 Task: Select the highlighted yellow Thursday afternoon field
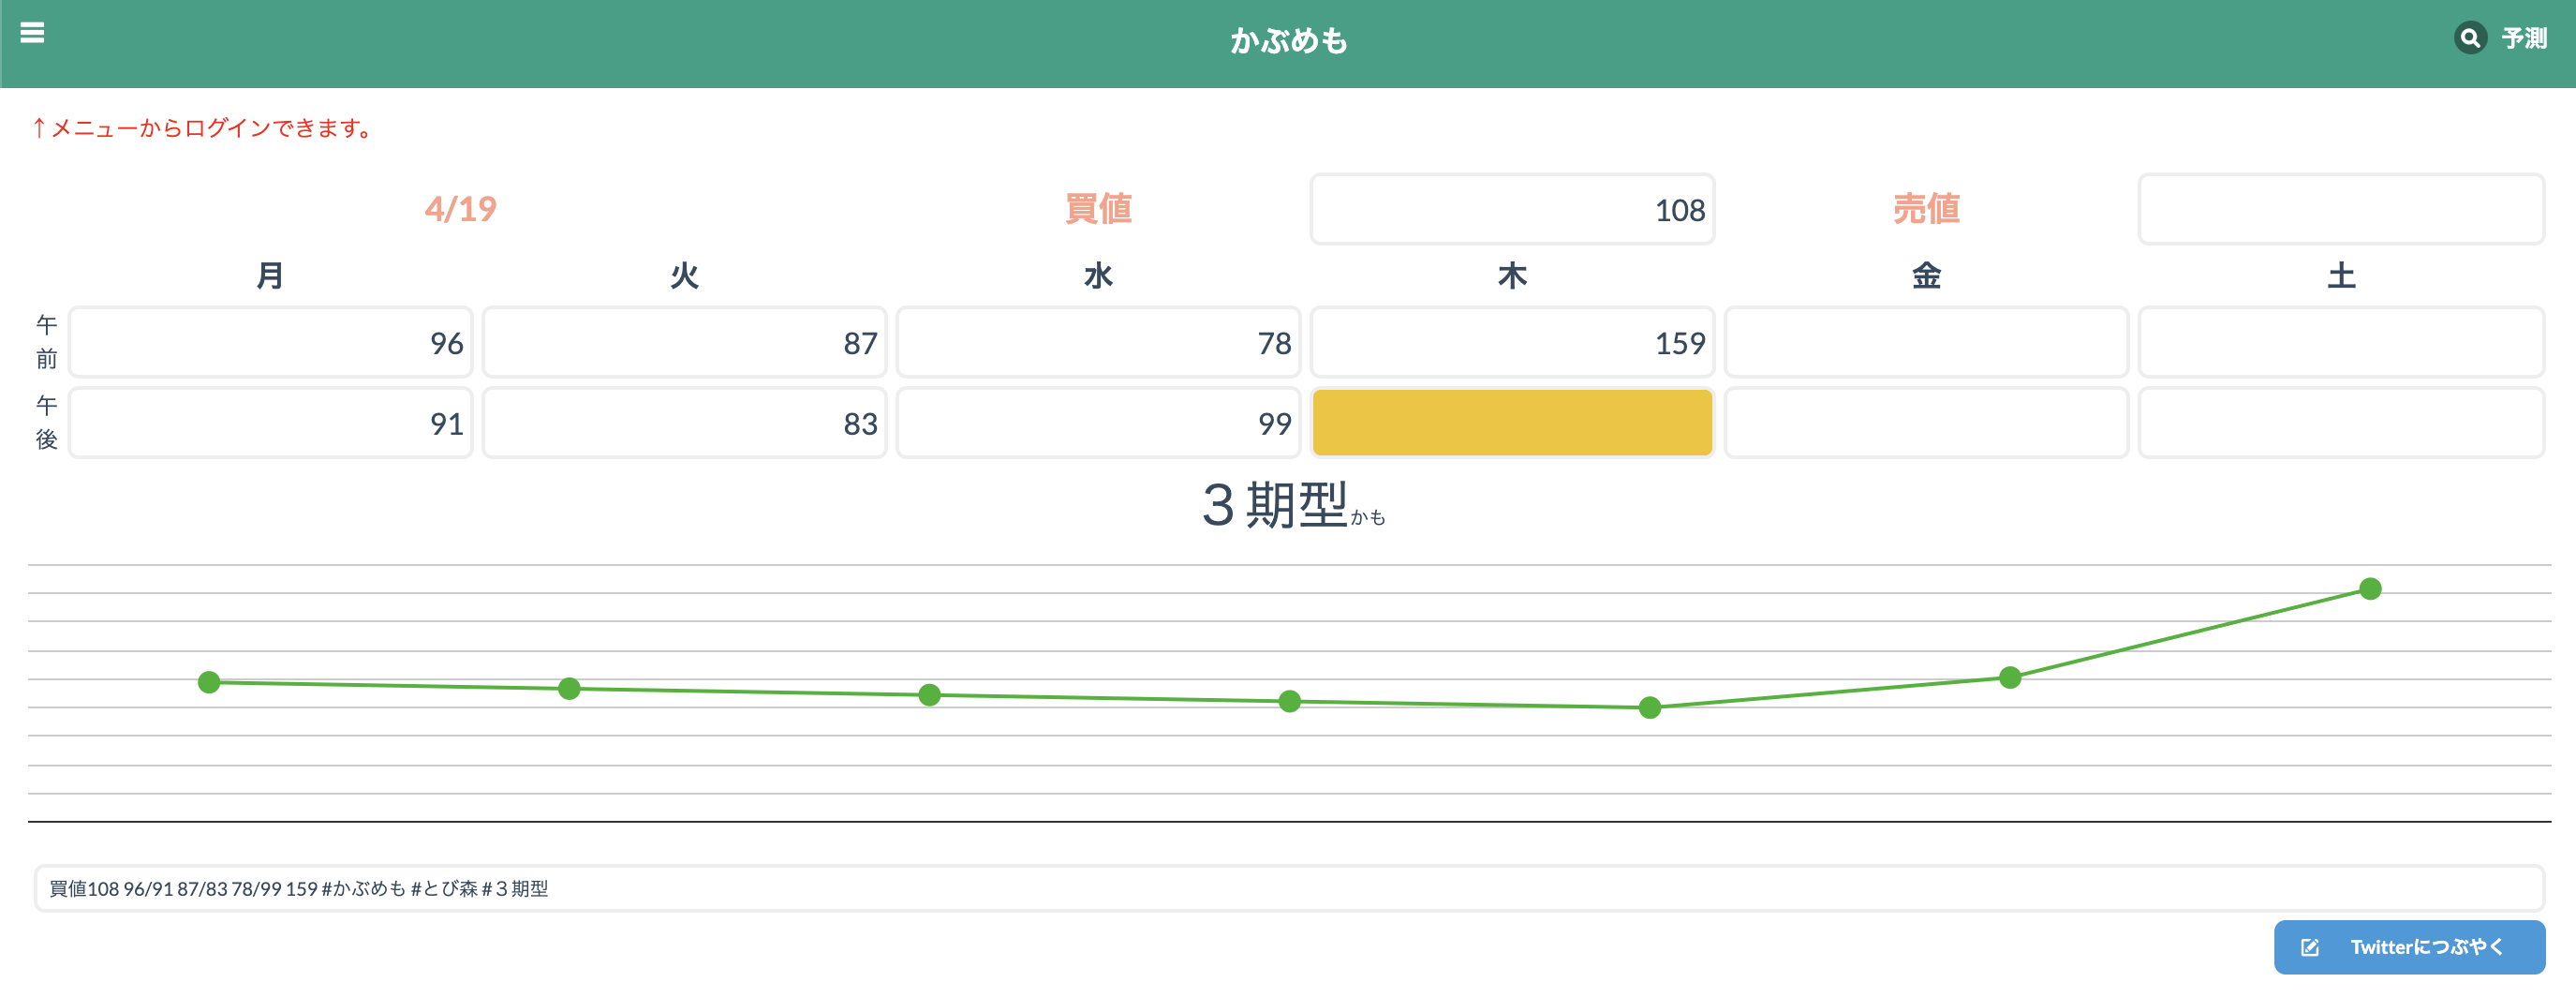1511,423
